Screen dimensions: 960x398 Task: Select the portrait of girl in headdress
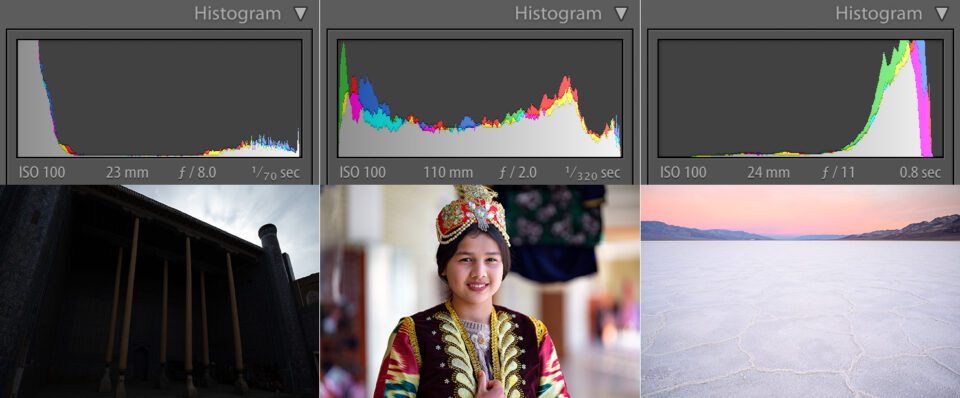point(479,291)
